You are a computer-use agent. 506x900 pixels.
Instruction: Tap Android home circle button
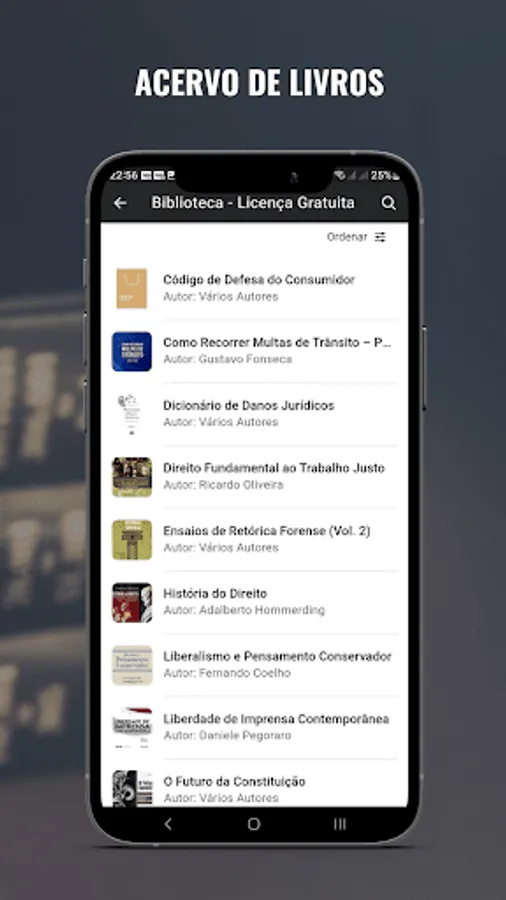tap(254, 824)
